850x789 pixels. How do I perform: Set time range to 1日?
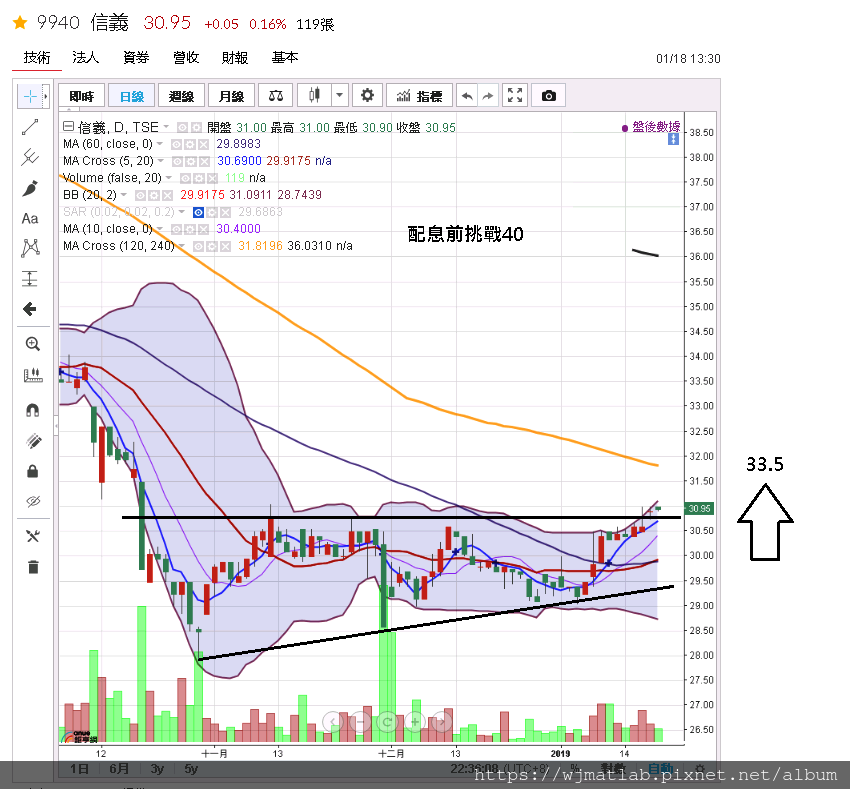pos(80,768)
